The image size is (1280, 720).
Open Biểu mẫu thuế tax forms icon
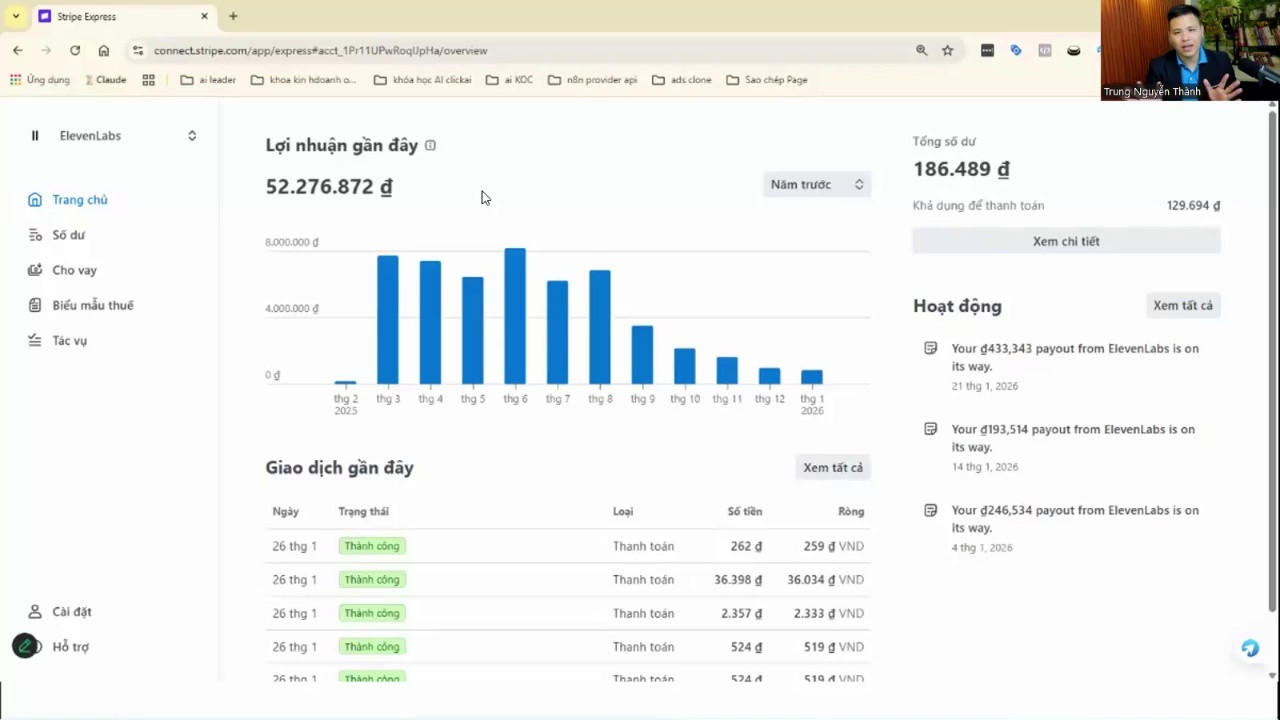[x=35, y=305]
